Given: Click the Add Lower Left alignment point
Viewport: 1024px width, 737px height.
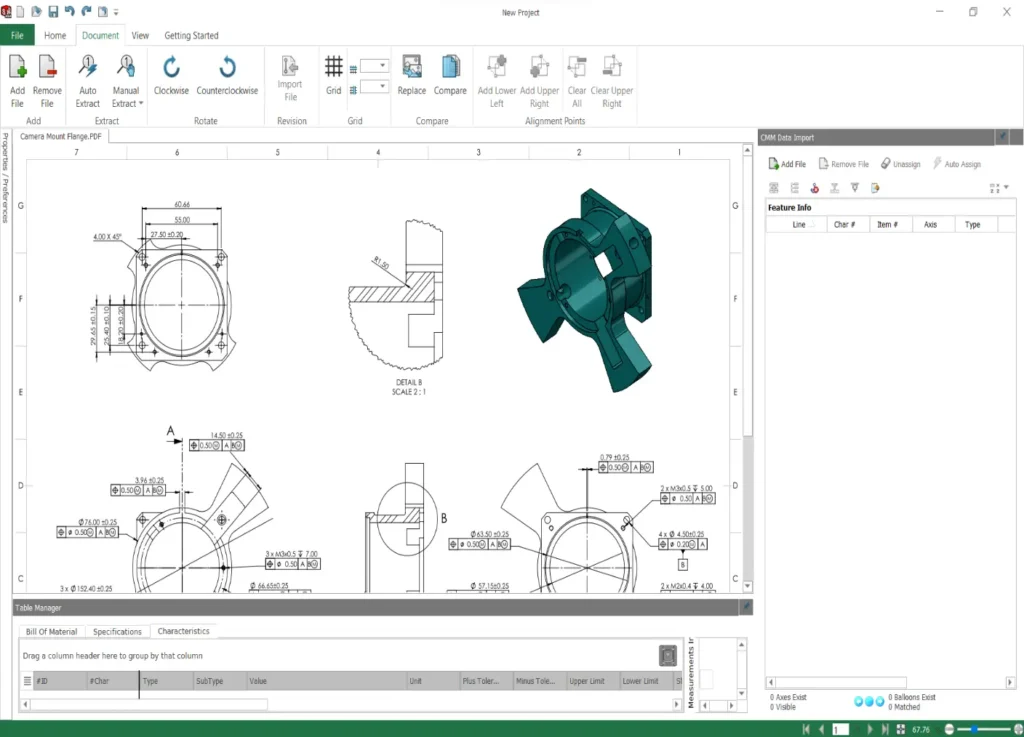Looking at the screenshot, I should (x=496, y=78).
